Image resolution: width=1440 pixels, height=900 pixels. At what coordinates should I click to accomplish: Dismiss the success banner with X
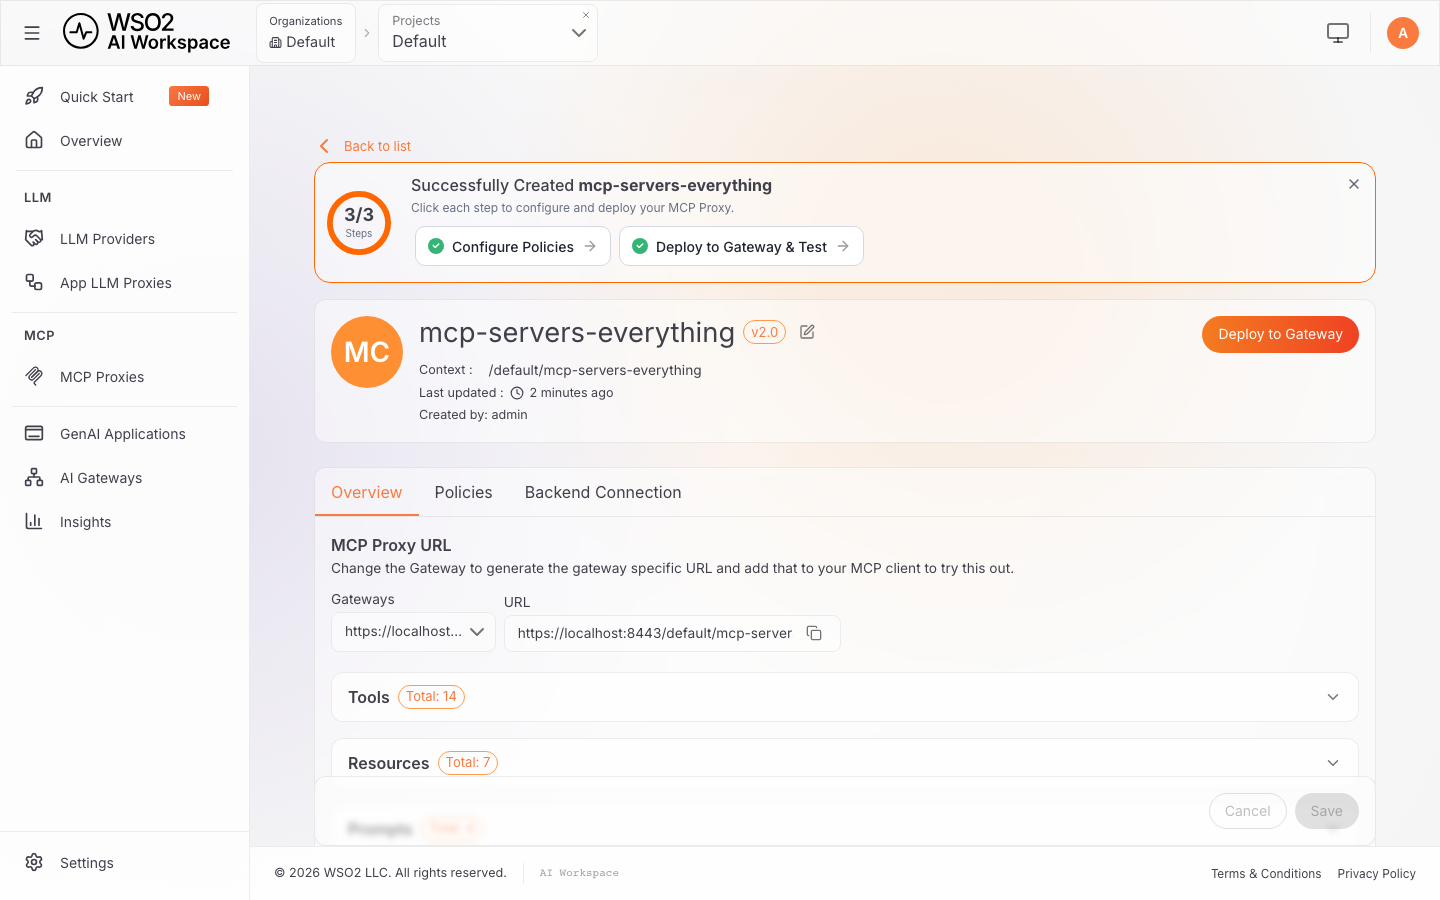pos(1354,184)
